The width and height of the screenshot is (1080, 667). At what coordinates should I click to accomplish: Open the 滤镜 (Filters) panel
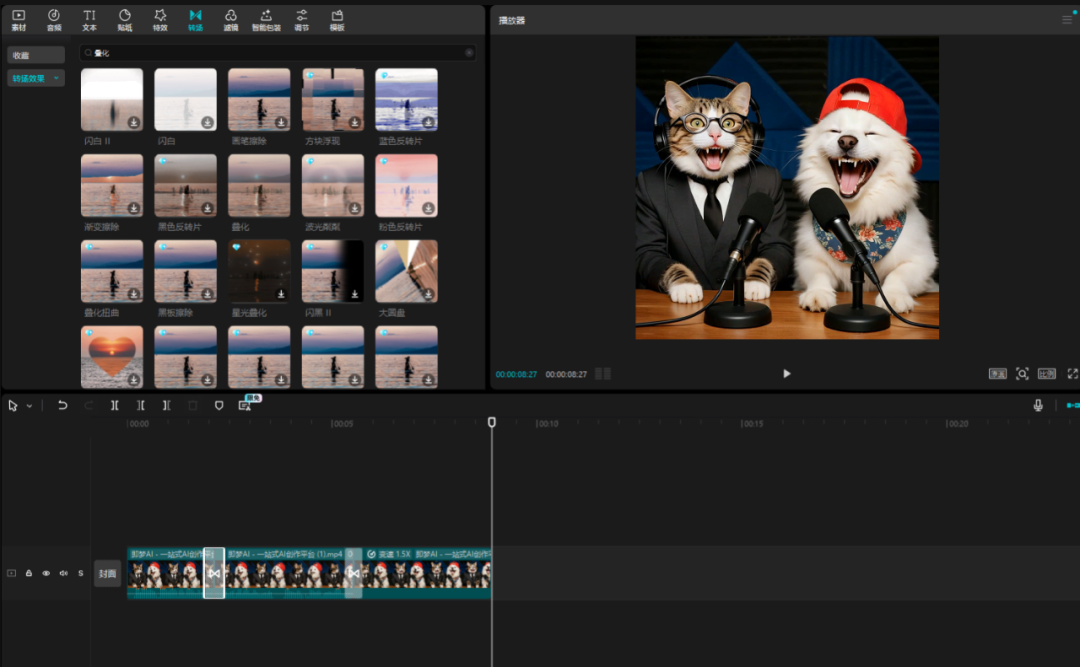point(231,20)
